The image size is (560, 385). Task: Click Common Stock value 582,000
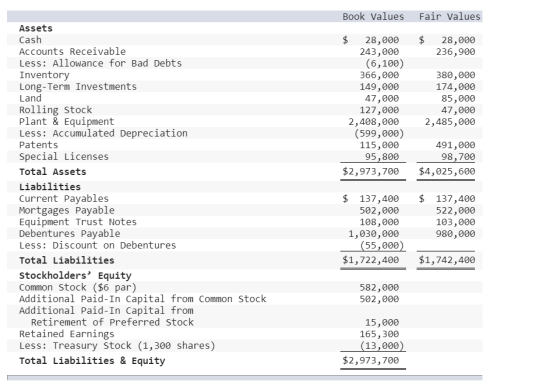(379, 288)
